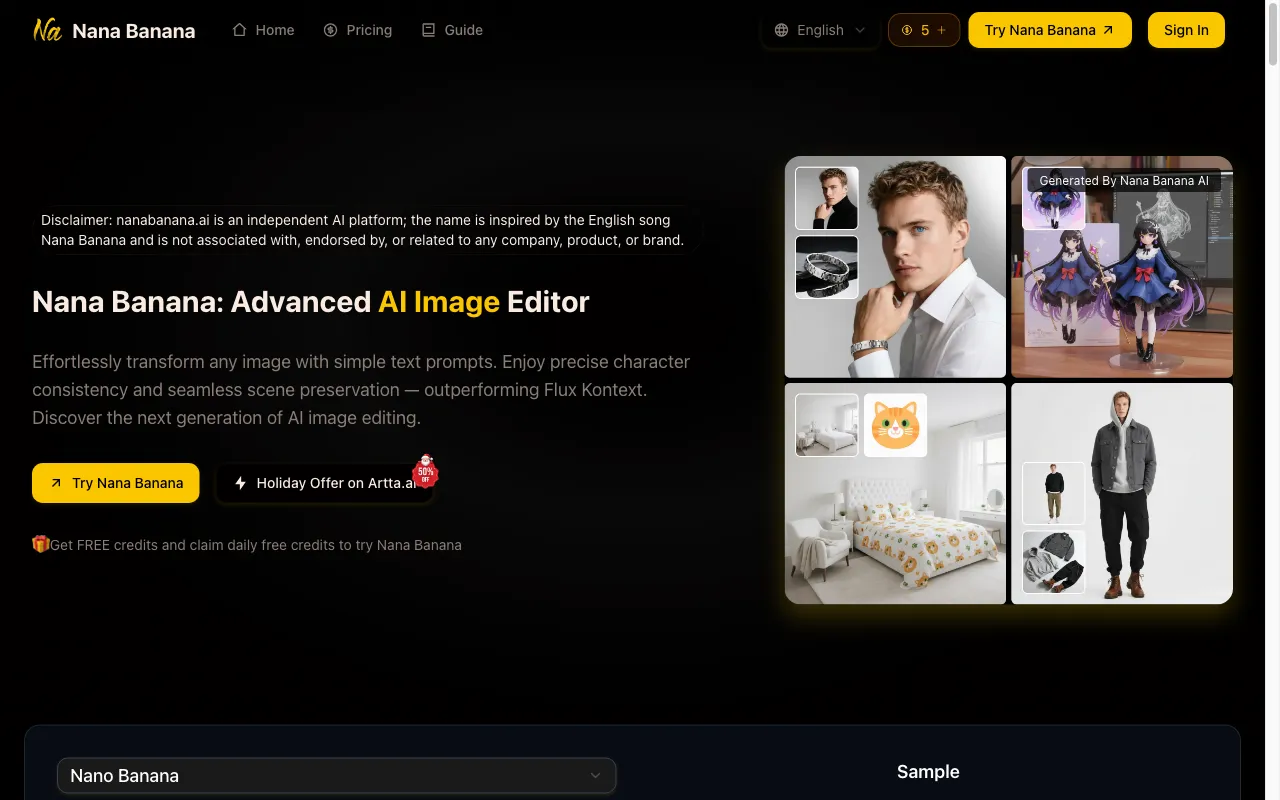Open the Home navigation link
The width and height of the screenshot is (1280, 800).
[263, 30]
